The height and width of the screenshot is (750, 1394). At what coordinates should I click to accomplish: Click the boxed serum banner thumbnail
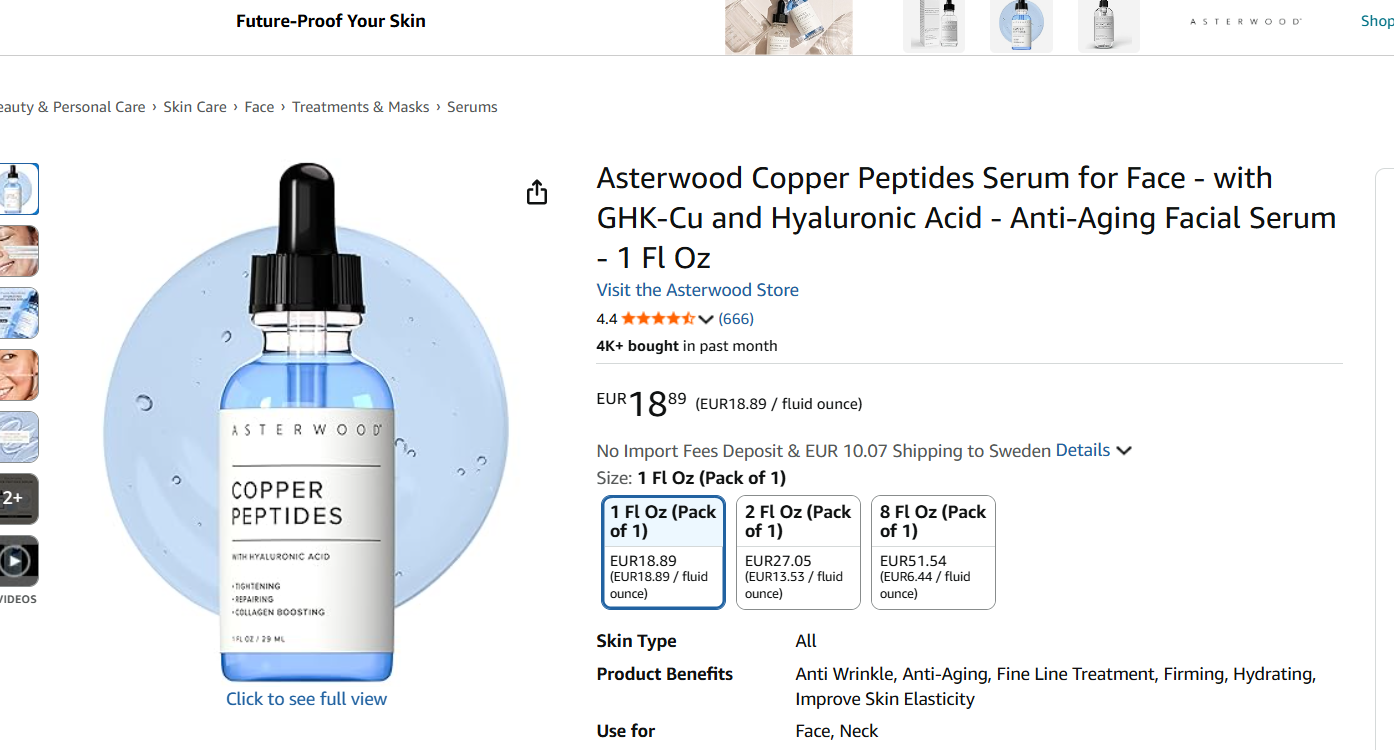pyautogui.click(x=933, y=26)
